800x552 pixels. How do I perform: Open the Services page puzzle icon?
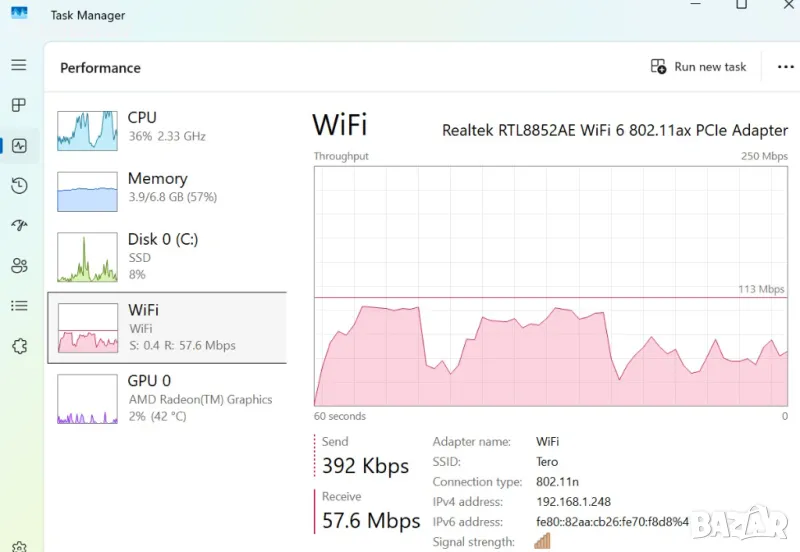click(18, 346)
